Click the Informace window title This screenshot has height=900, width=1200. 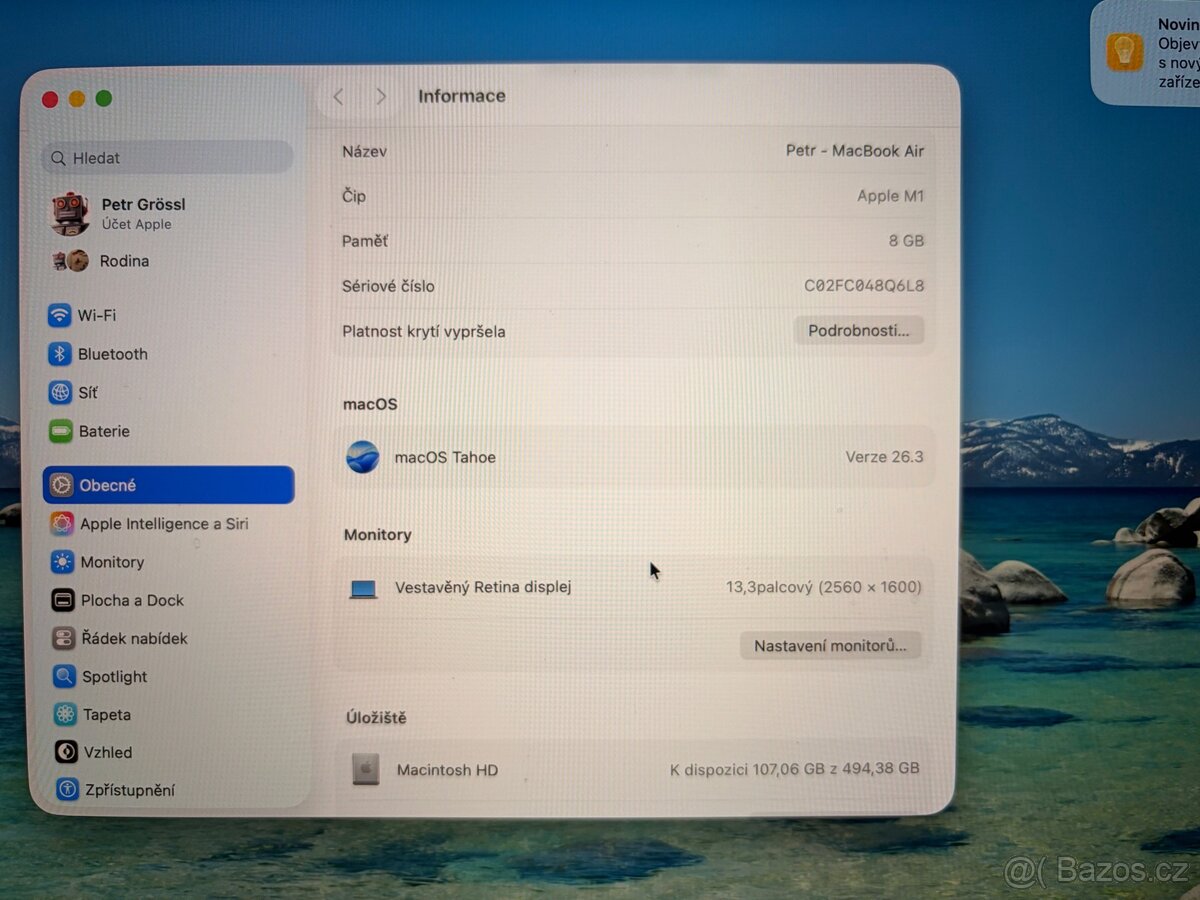click(462, 96)
